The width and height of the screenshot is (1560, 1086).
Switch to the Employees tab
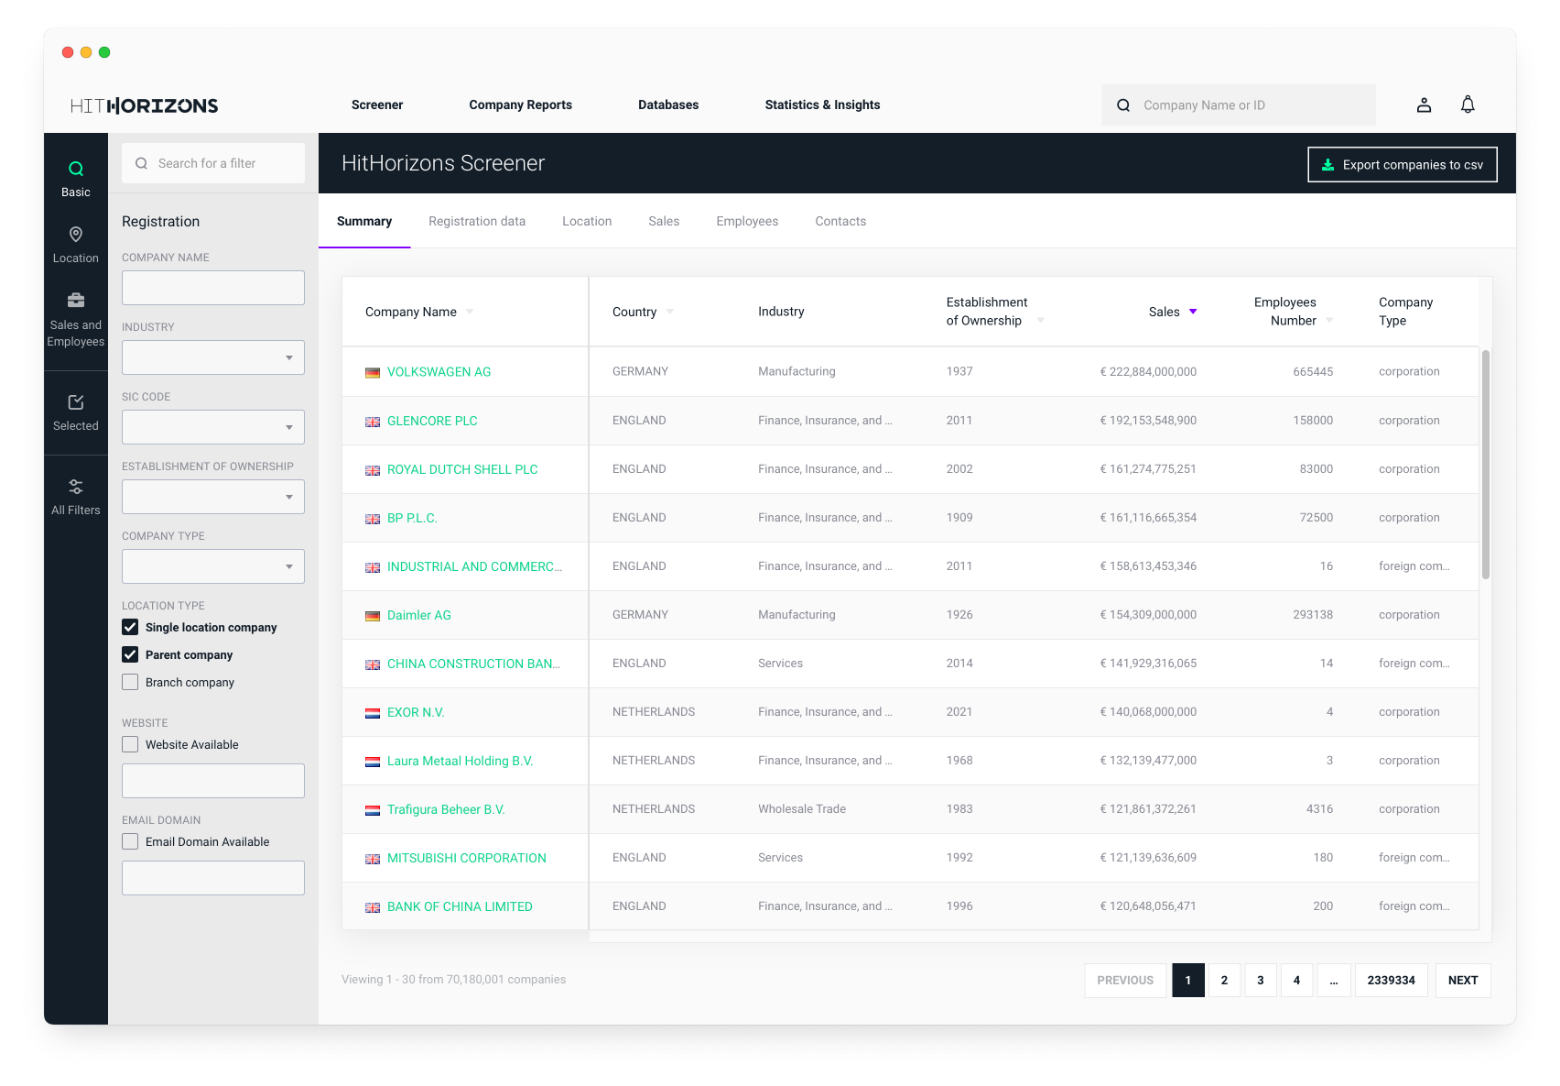tap(747, 222)
